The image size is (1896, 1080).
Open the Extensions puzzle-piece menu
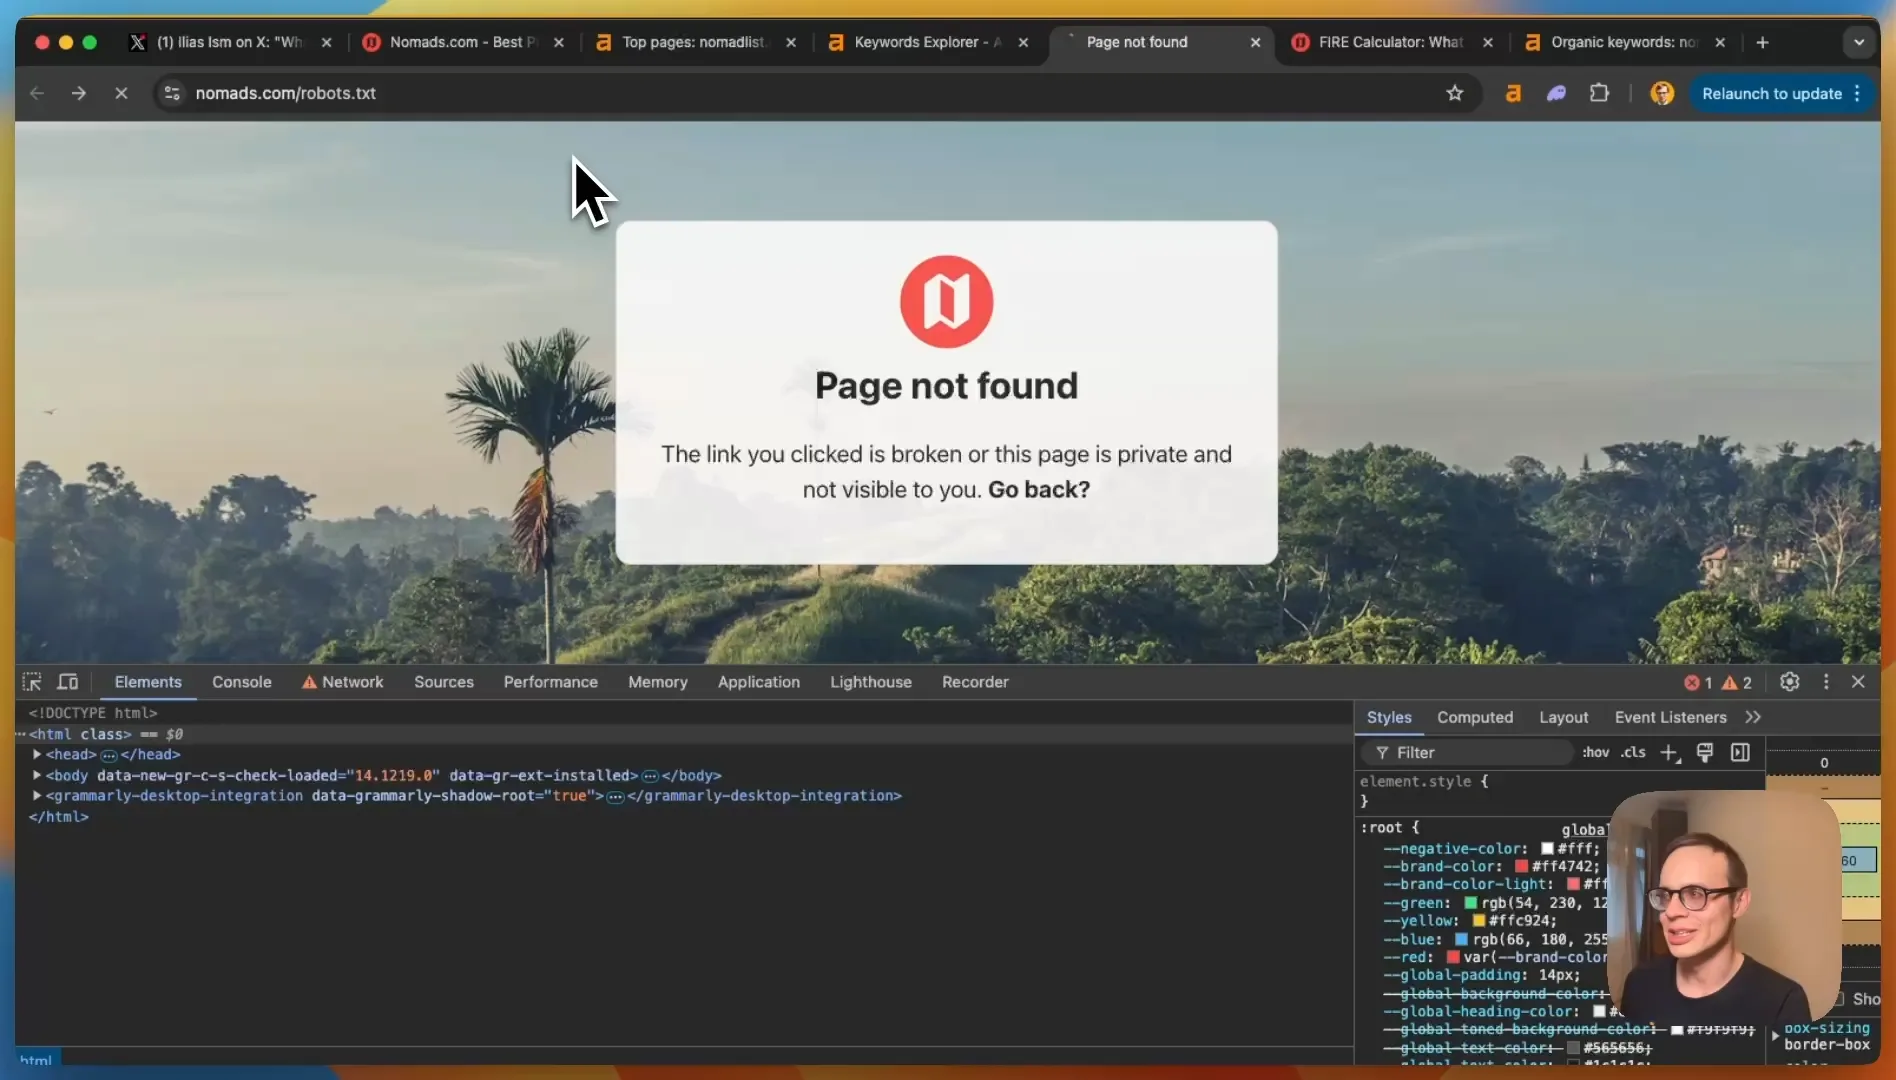1599,93
